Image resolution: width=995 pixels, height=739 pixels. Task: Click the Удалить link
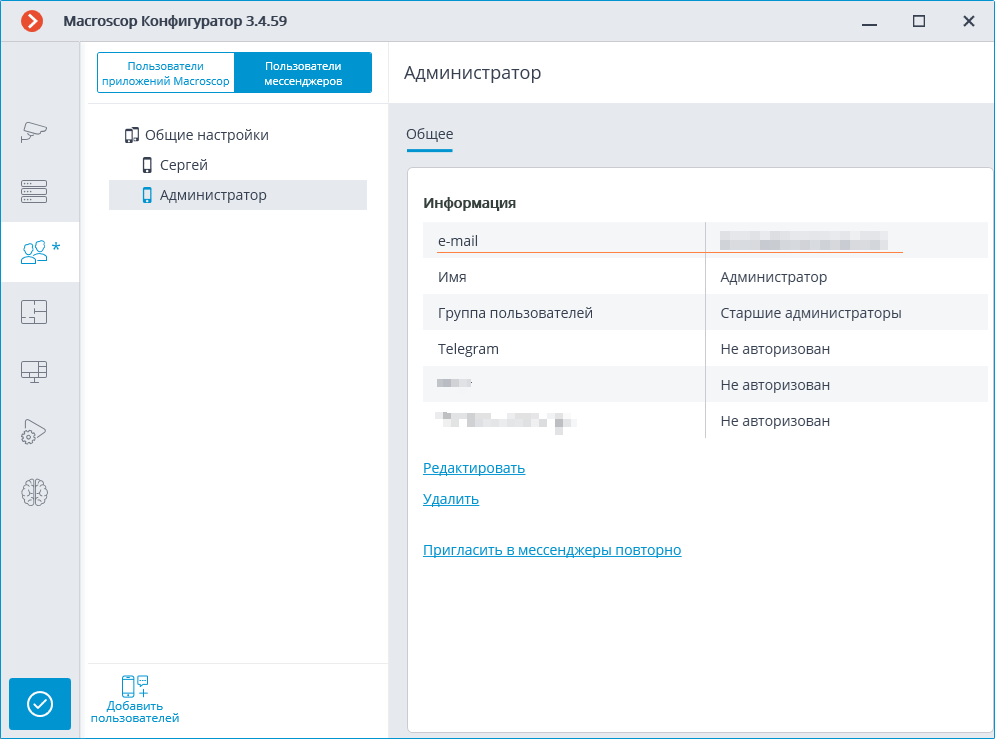click(x=451, y=499)
